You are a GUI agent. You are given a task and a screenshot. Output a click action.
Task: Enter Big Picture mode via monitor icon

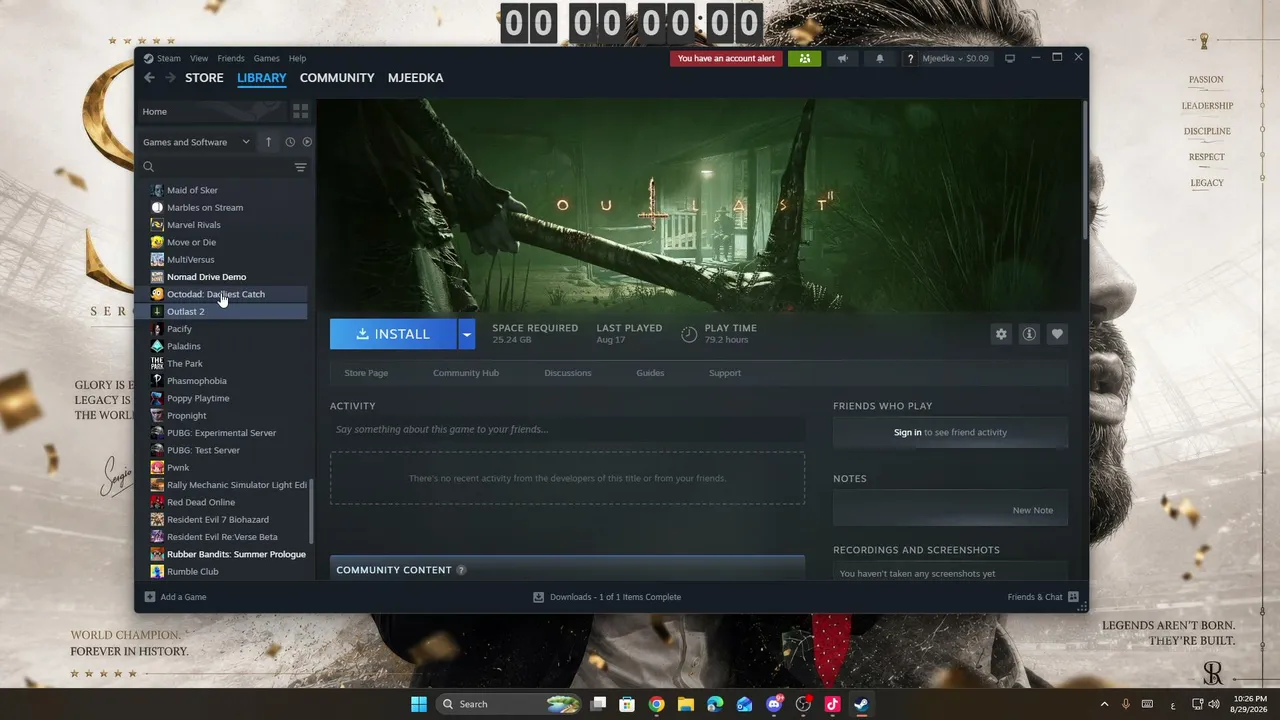pyautogui.click(x=1010, y=58)
